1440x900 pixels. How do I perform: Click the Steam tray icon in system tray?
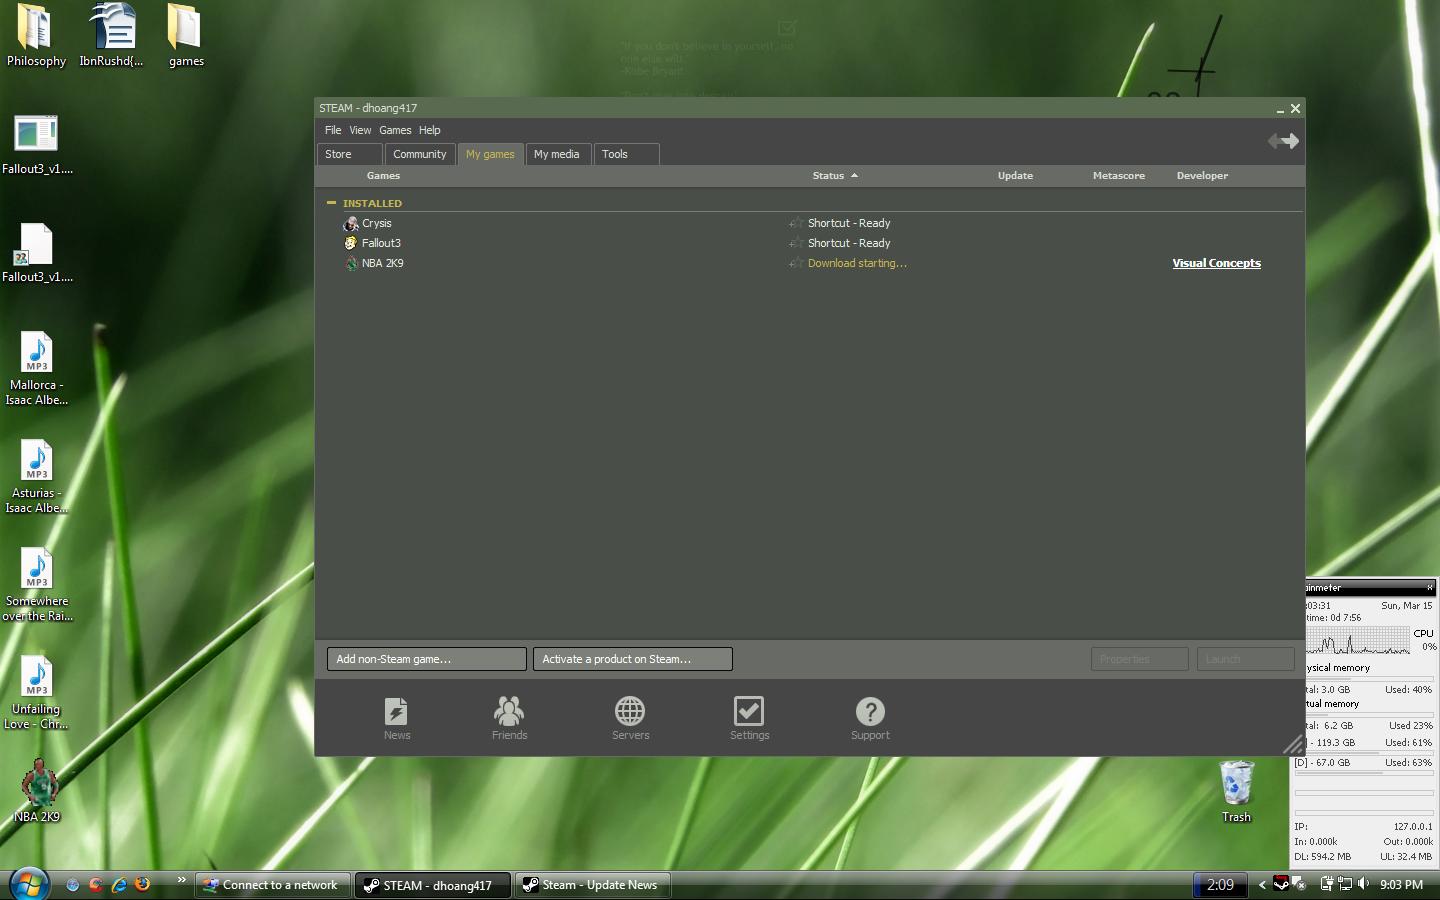1281,884
